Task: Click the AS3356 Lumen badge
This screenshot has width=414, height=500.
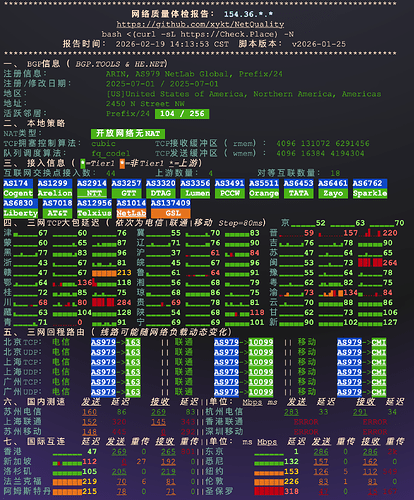Action: (195, 188)
